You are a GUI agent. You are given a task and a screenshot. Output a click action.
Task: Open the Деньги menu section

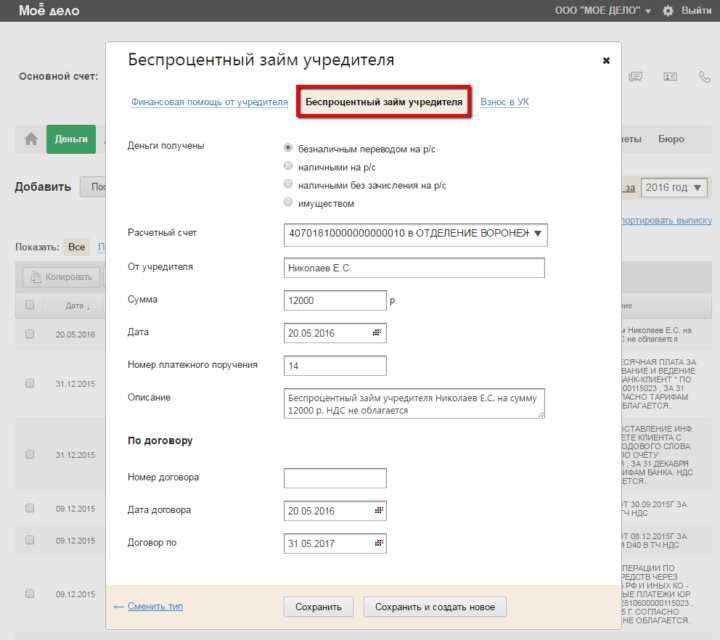(x=71, y=139)
